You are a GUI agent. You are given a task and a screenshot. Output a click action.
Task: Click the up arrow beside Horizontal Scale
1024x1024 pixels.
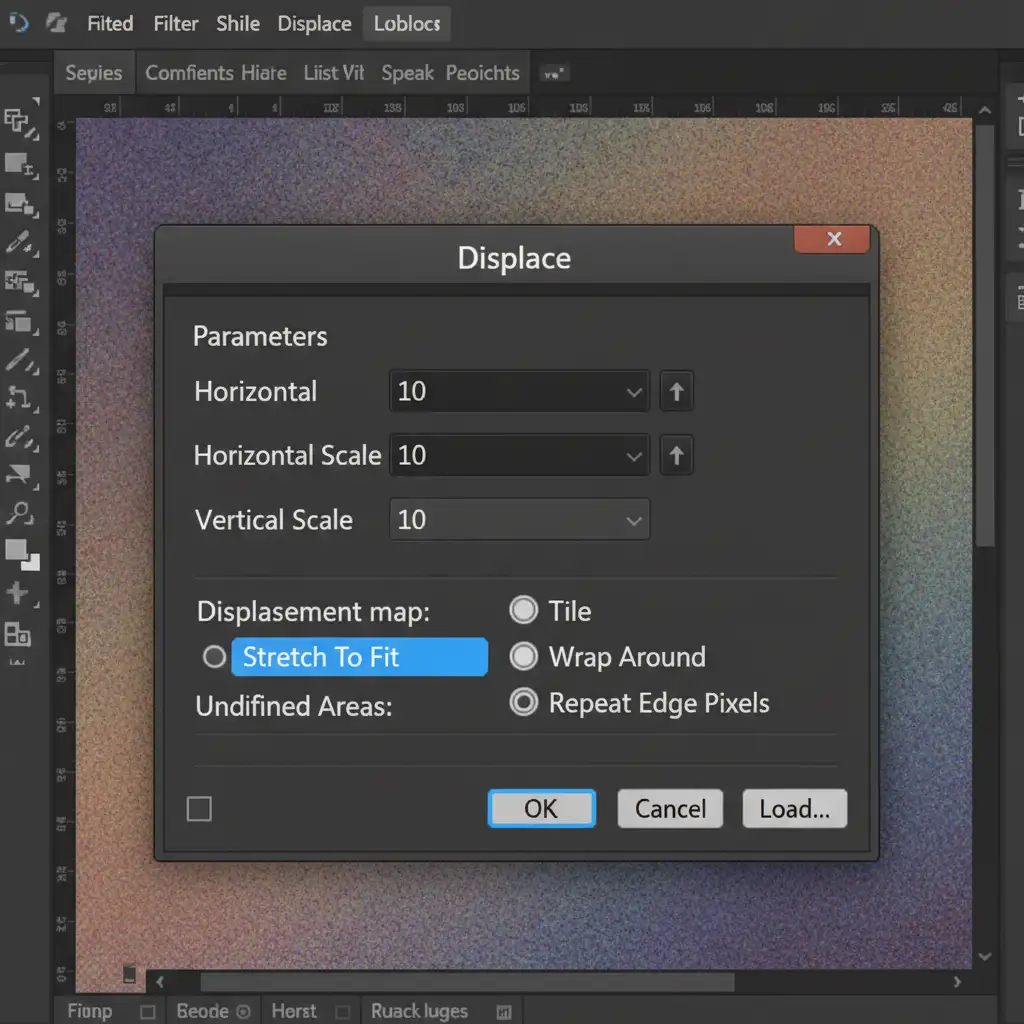click(x=676, y=456)
